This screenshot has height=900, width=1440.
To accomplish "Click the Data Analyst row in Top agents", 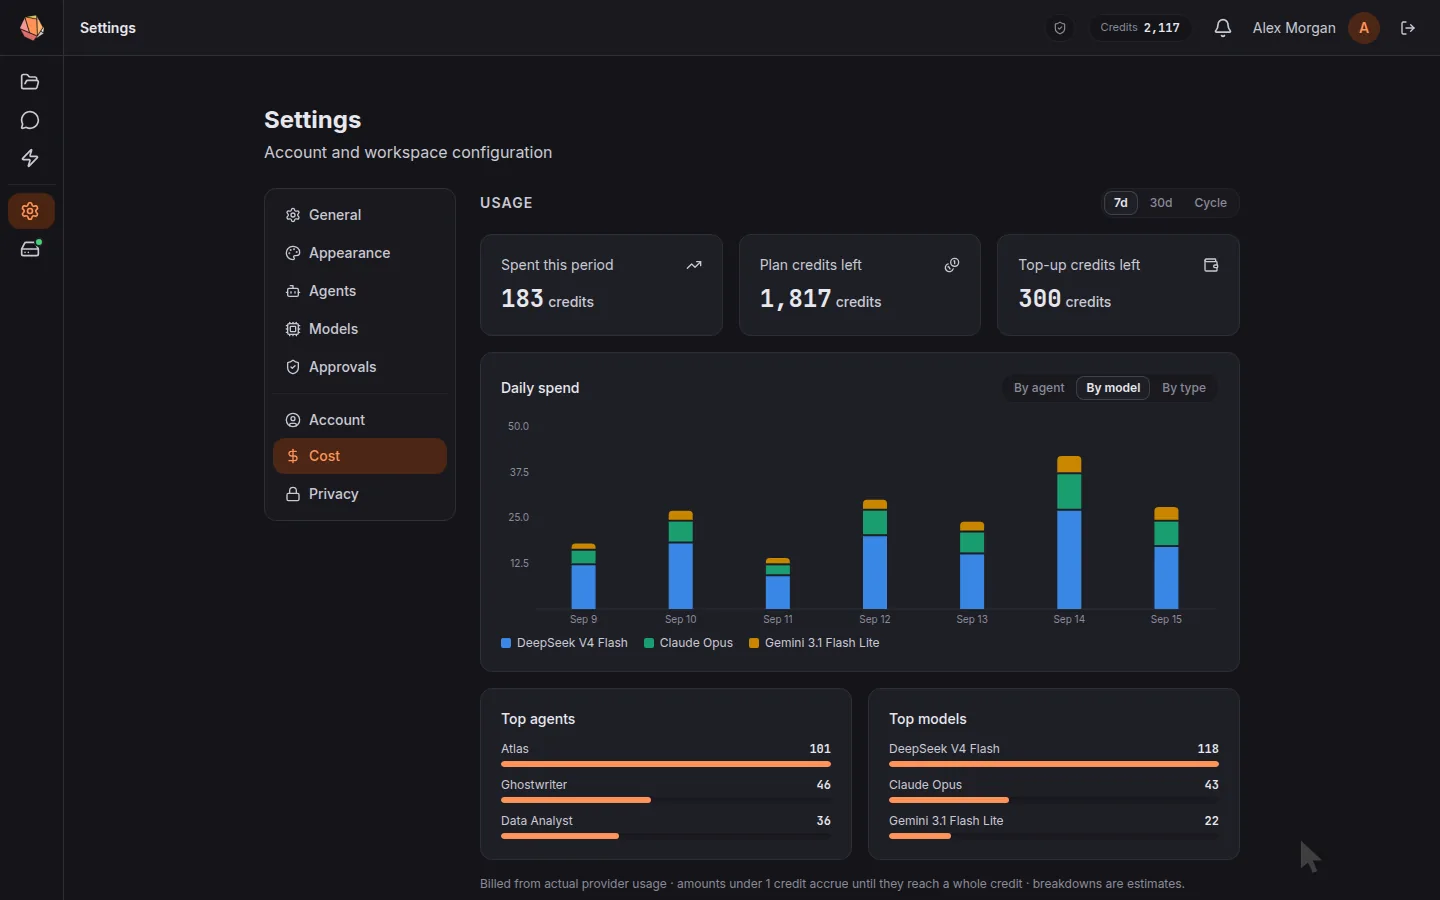I will click(666, 827).
